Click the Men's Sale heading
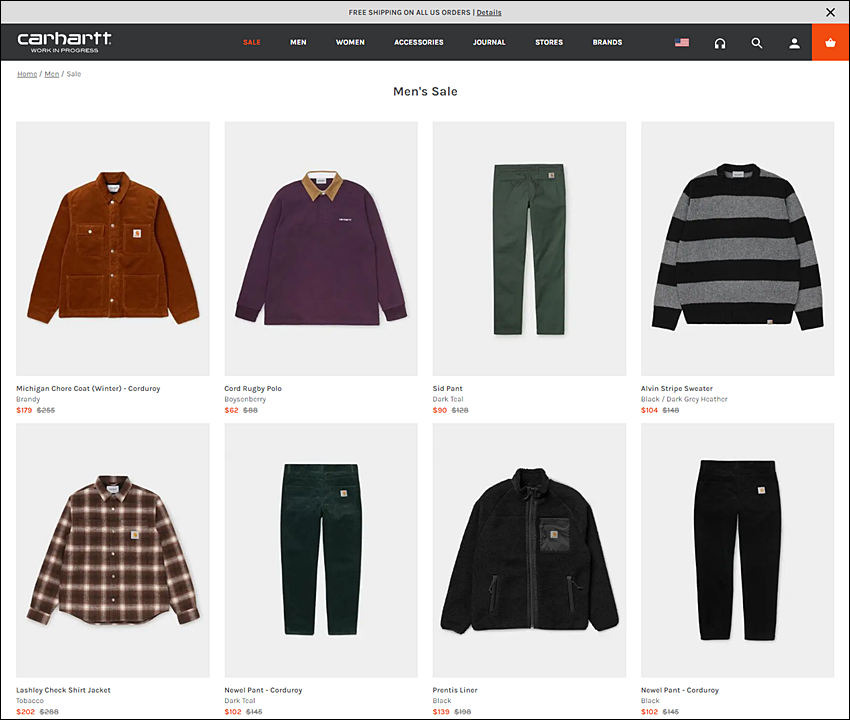 (x=425, y=92)
